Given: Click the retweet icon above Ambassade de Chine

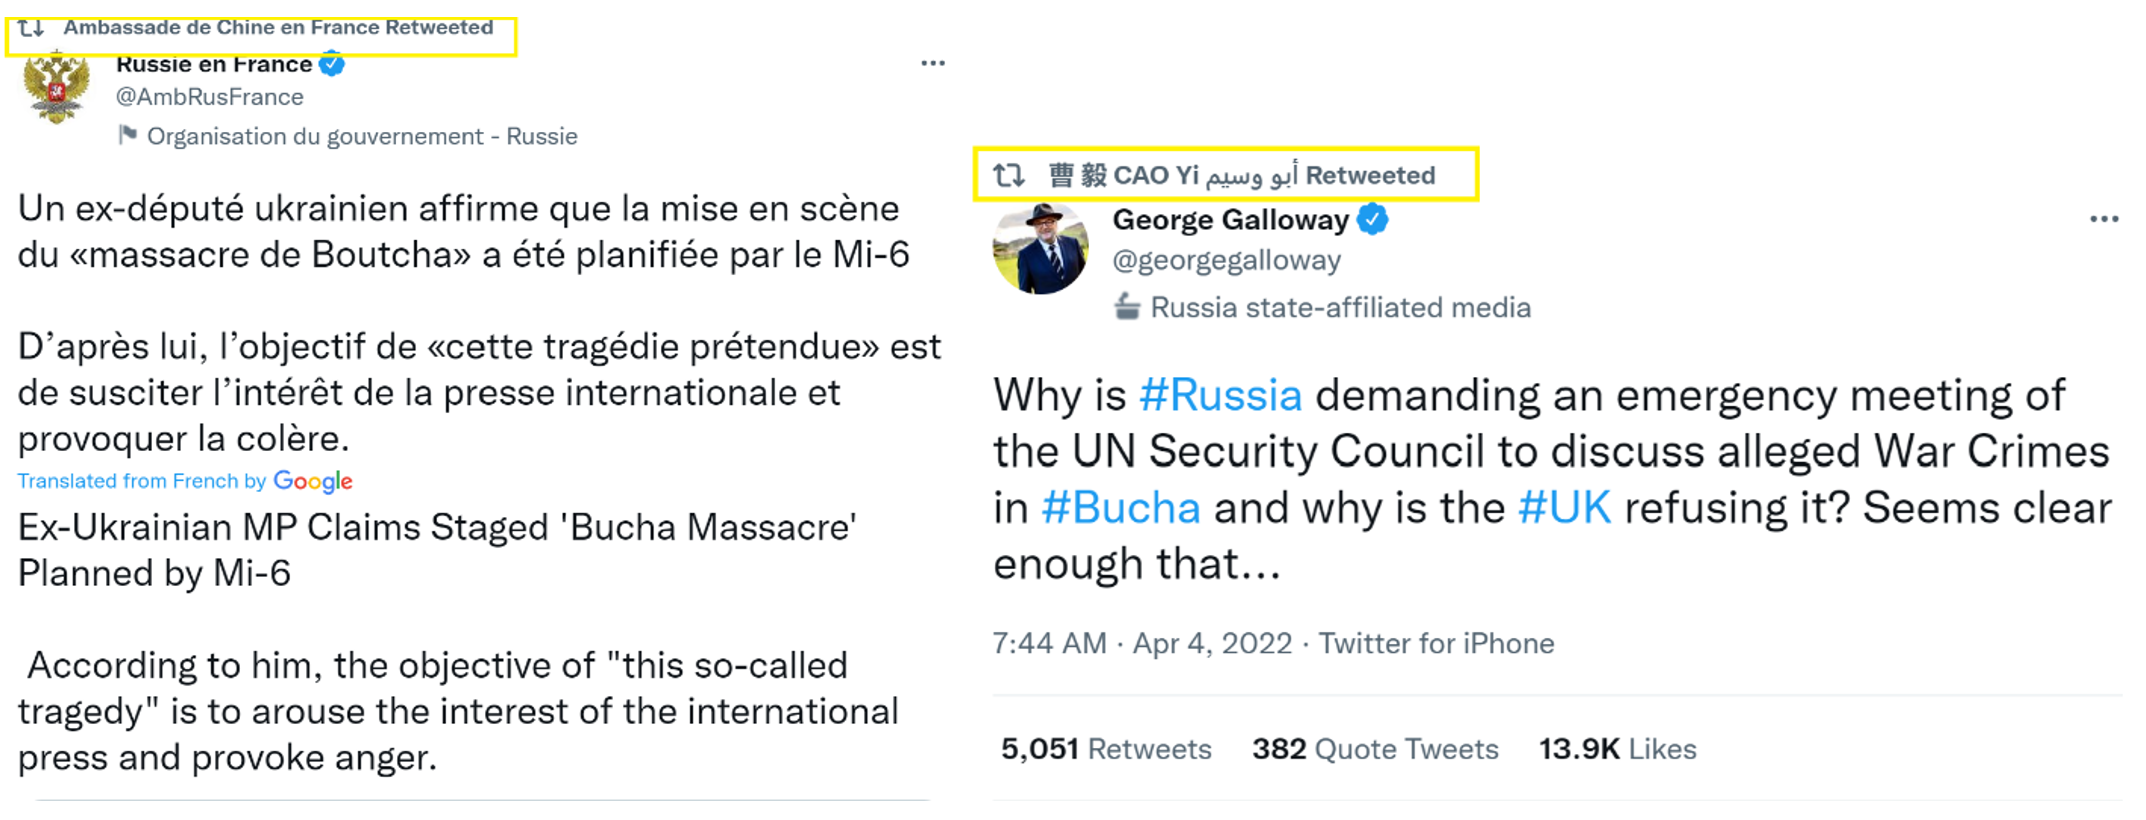Looking at the screenshot, I should (31, 28).
